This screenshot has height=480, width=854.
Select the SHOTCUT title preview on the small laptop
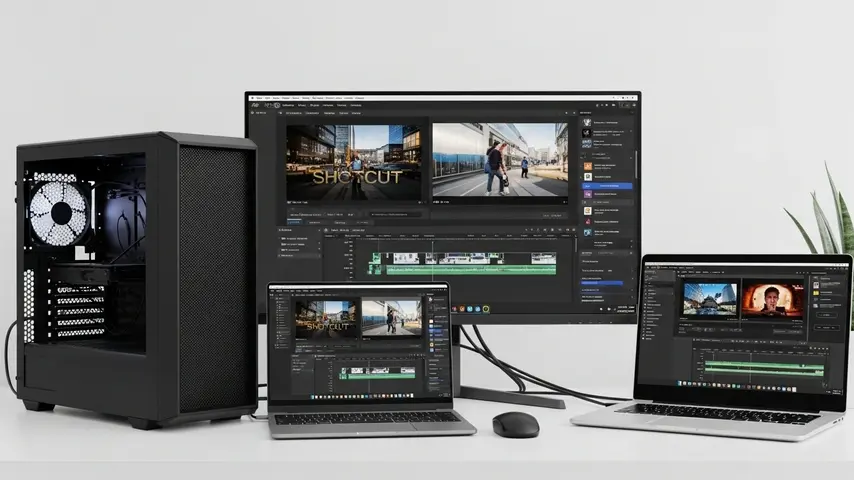(327, 318)
